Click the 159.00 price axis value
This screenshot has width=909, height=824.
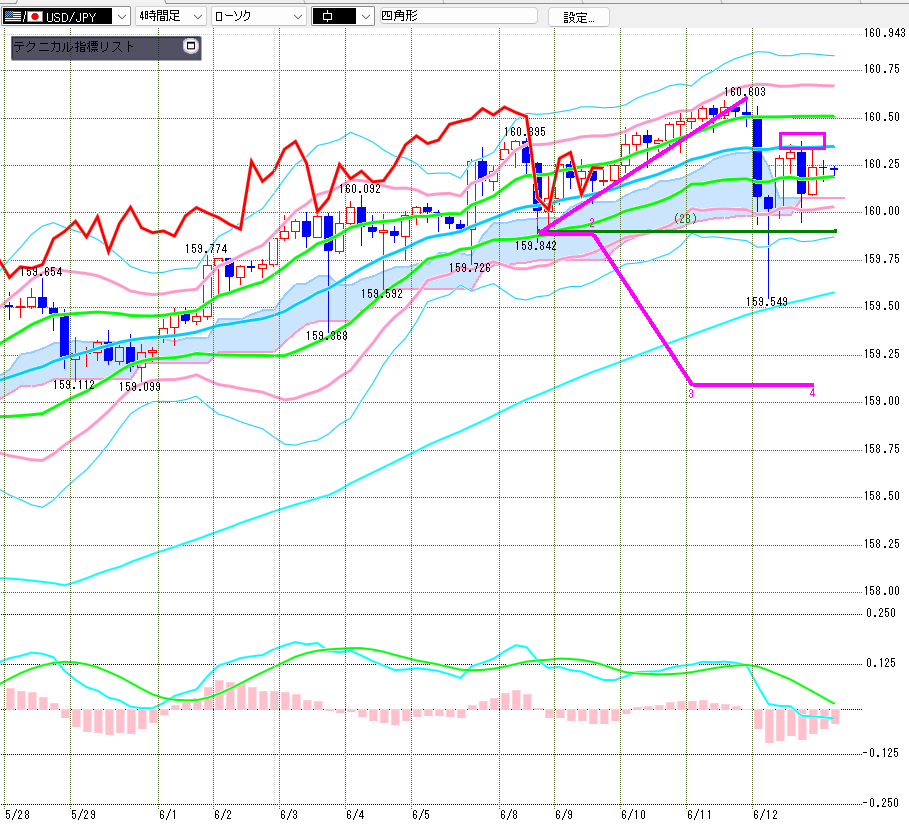tap(882, 401)
